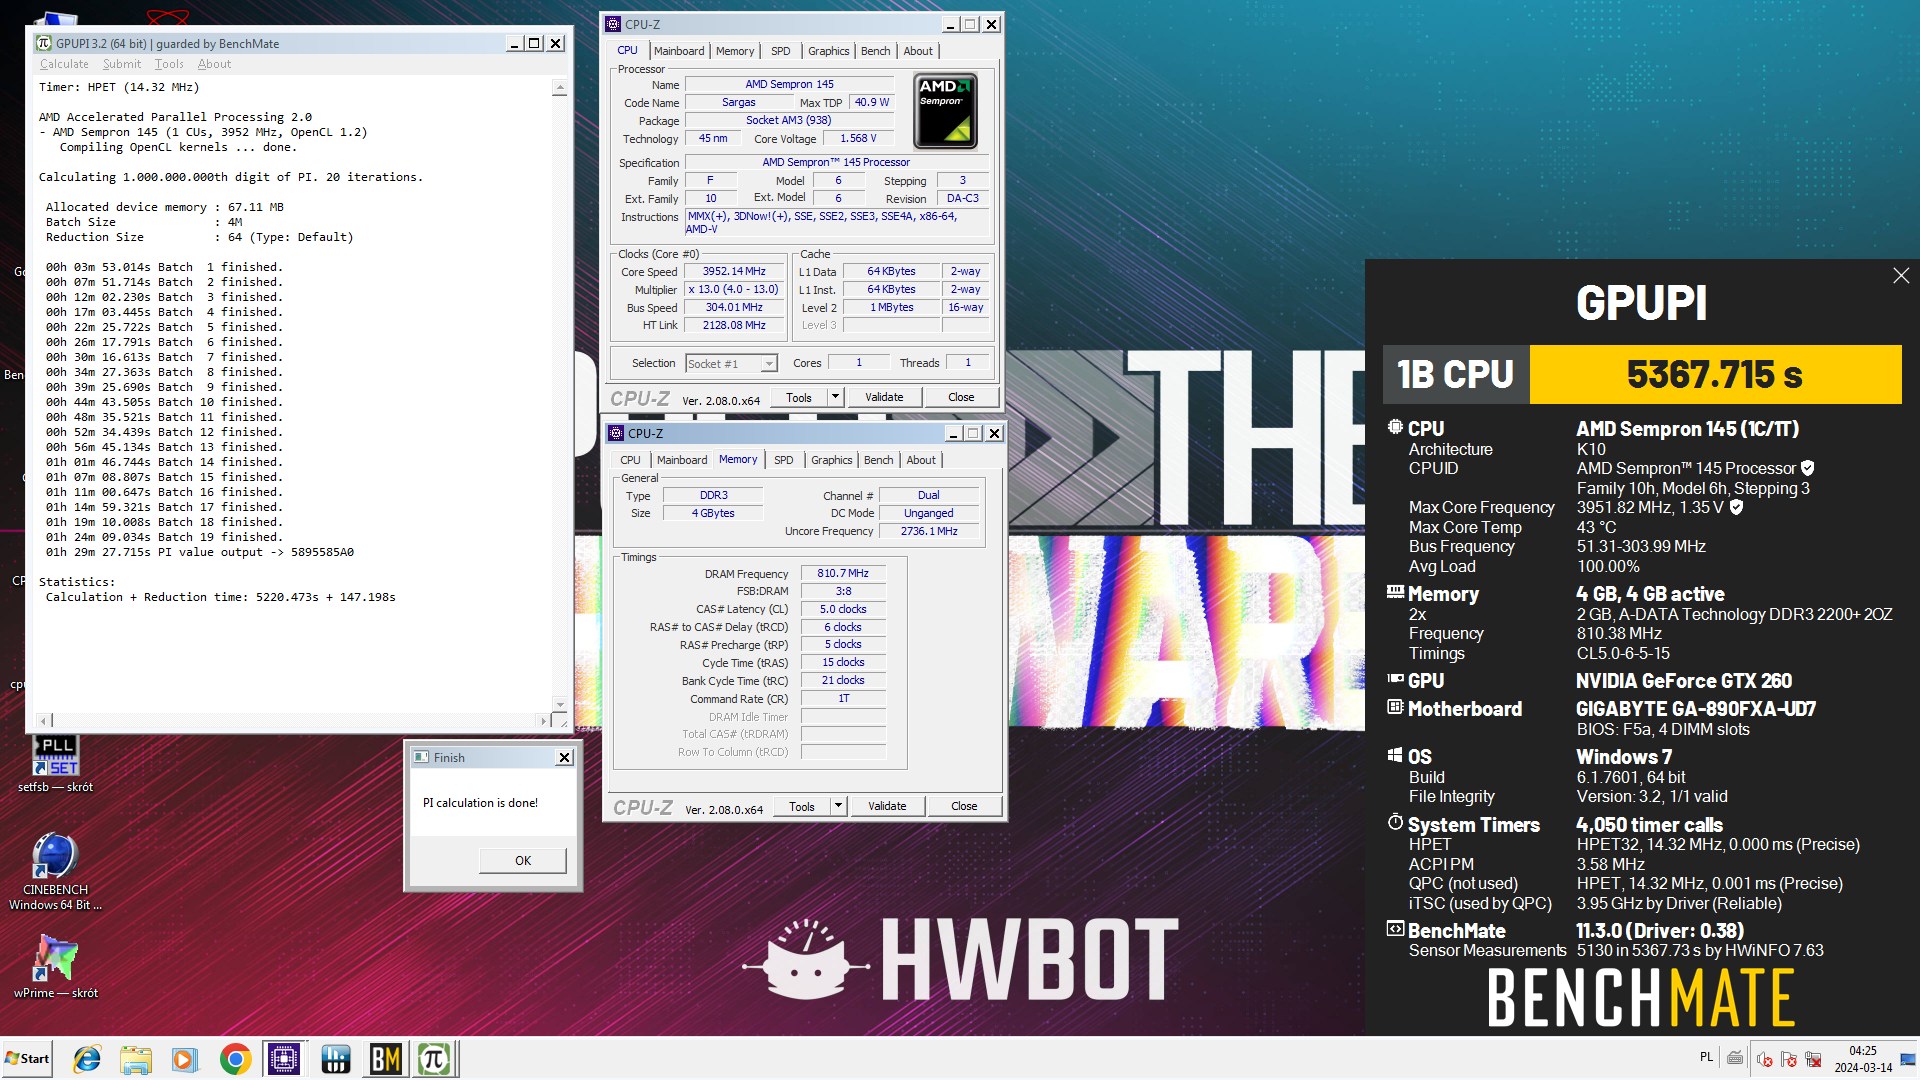Click Show desktop button at taskbar end
Screen dimensions: 1920x1080
1908,1059
